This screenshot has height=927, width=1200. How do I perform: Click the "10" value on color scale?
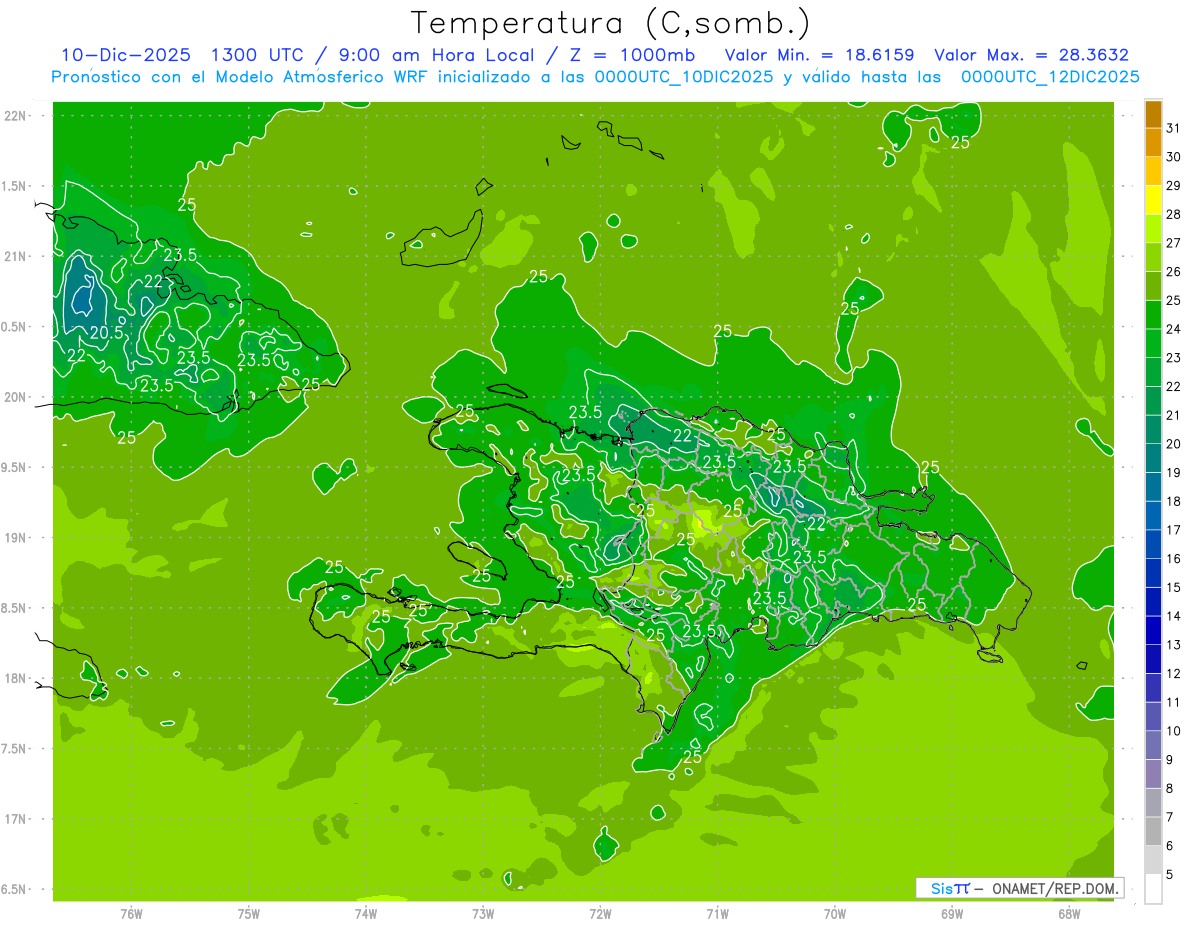[1174, 731]
